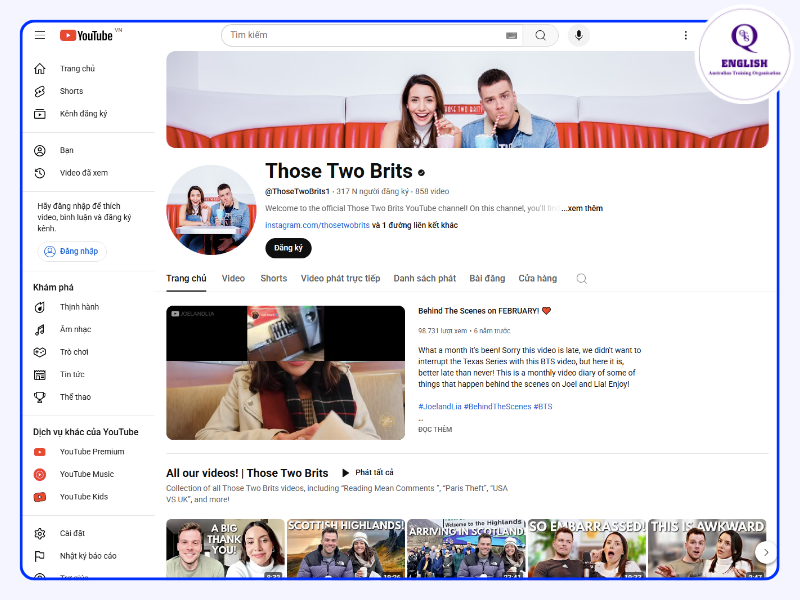Open the #BTS hashtag link
Screen dimensions: 800x600
[543, 407]
